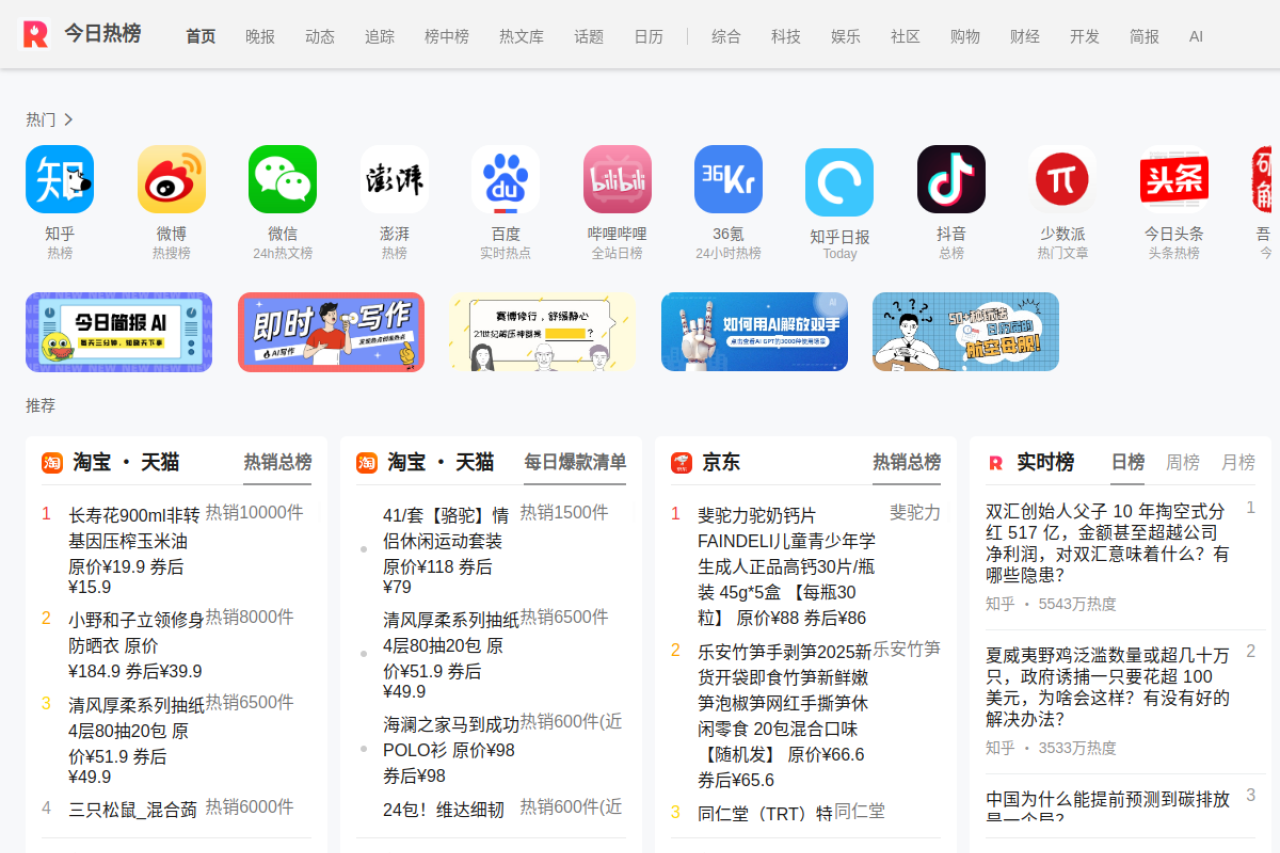Switch 实时榜 to the 日榜 tab
The image size is (1280, 853).
point(1128,463)
